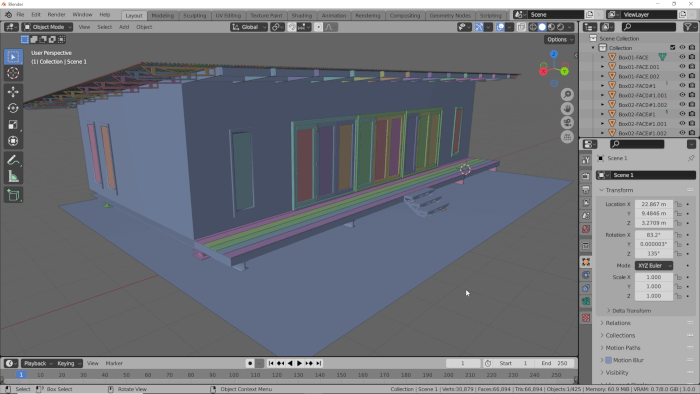Jump to timeline start frame
700x394 pixels.
(271, 363)
